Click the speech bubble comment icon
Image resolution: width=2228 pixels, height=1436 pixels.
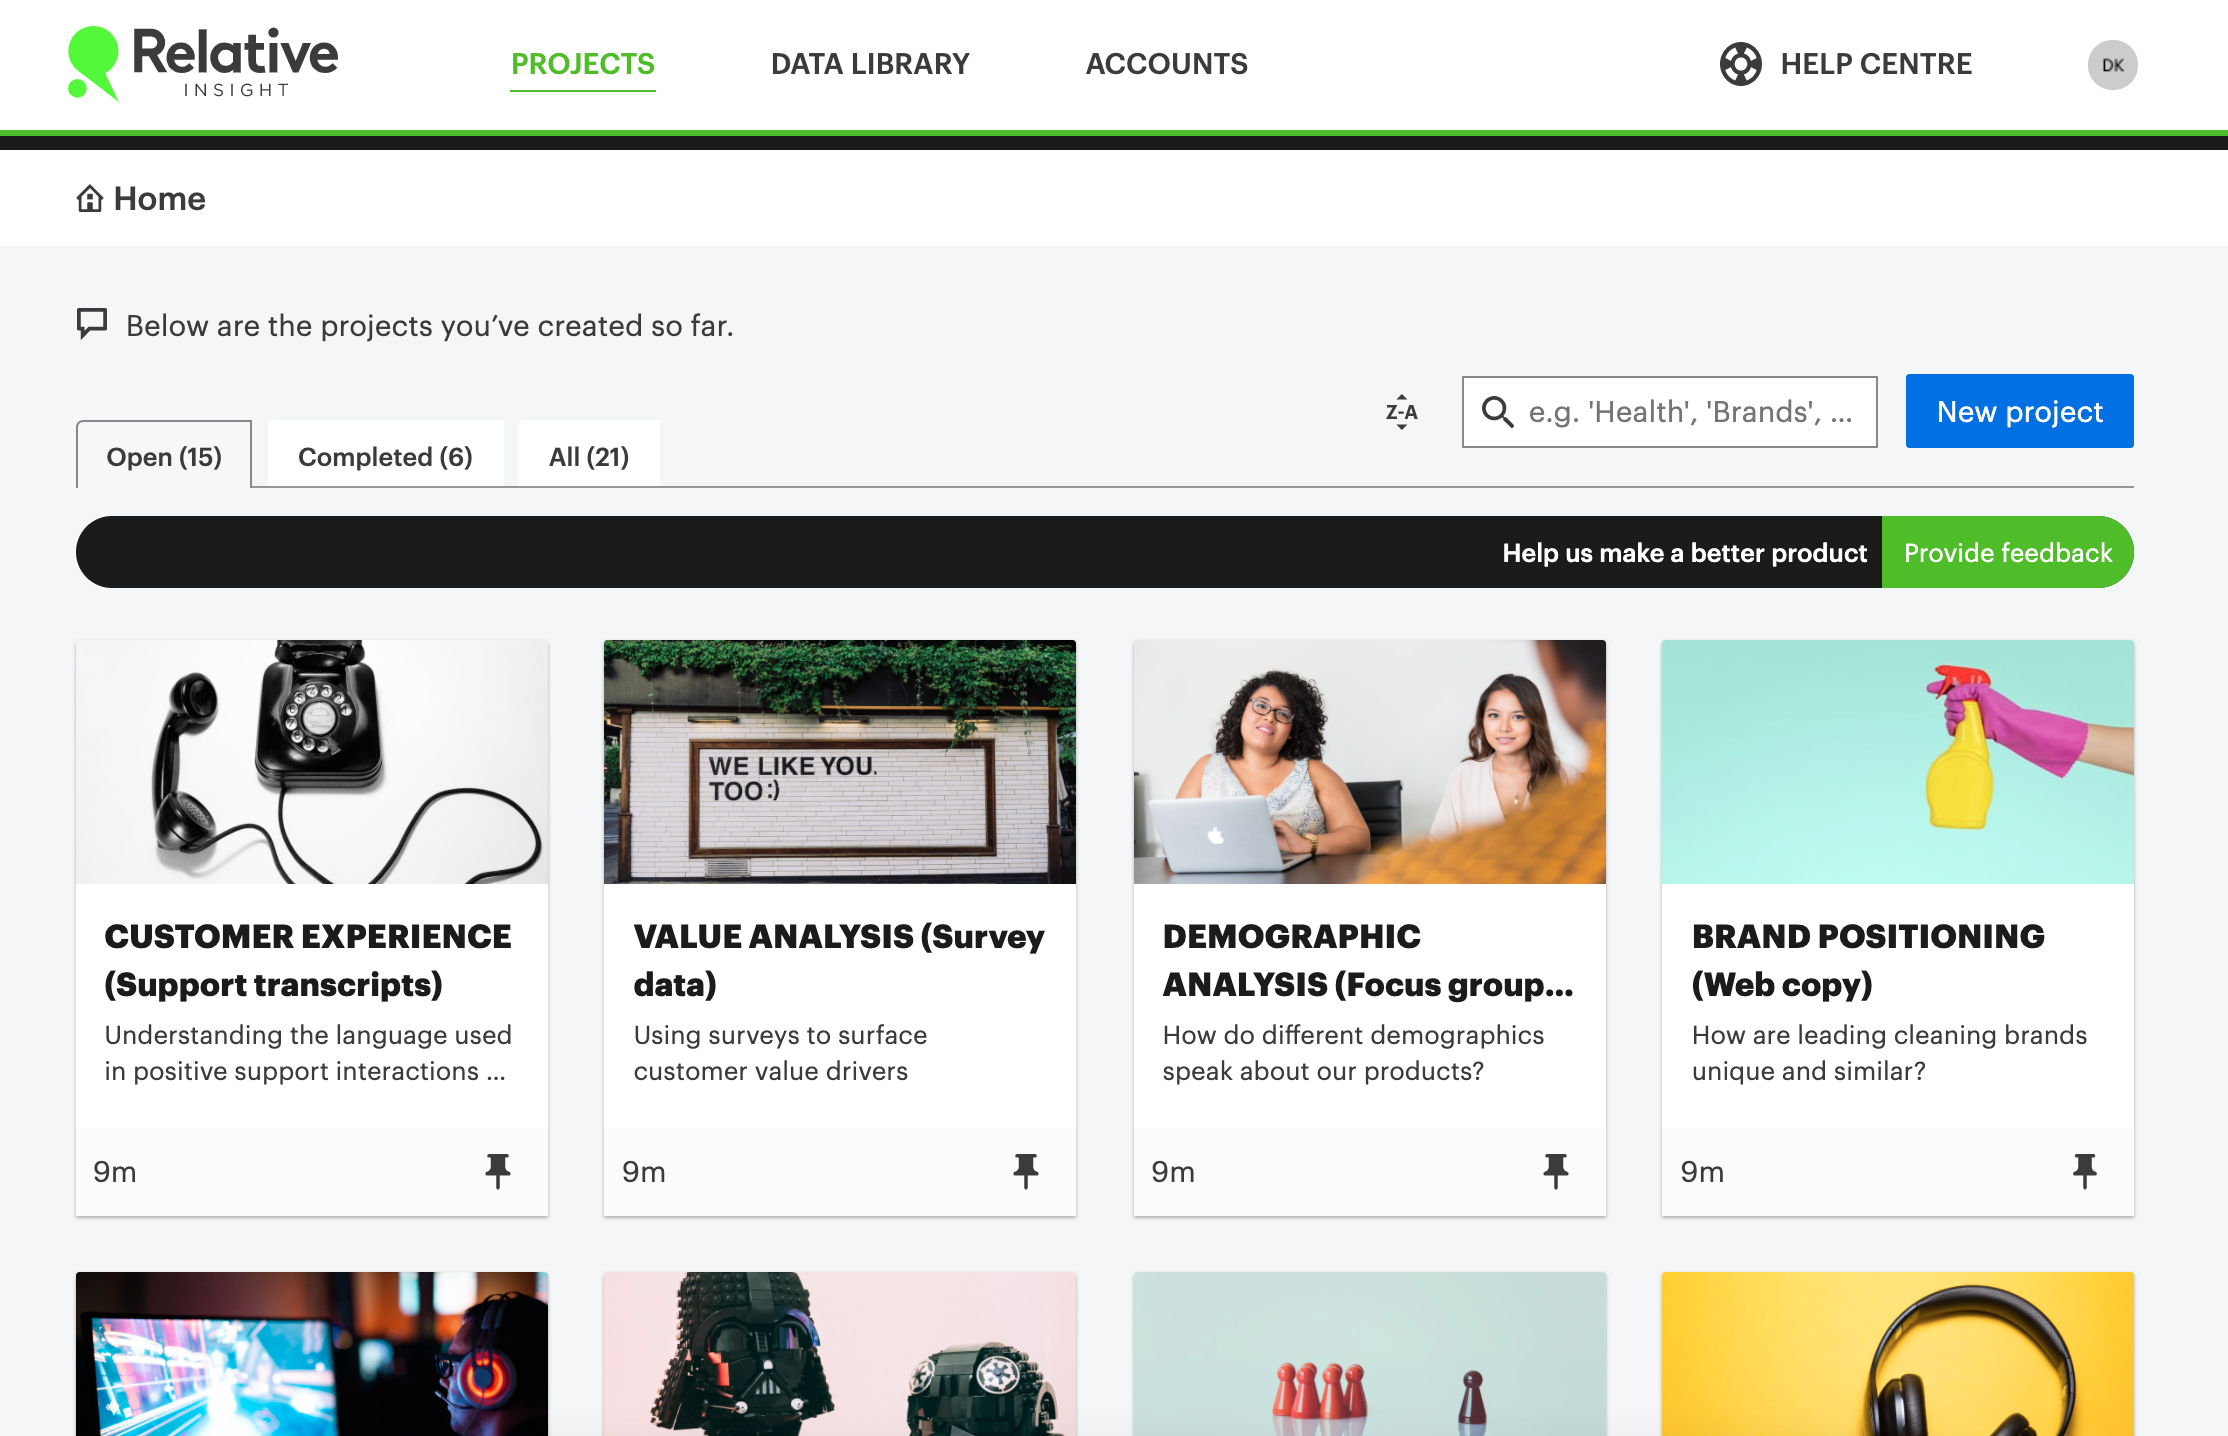(x=92, y=324)
